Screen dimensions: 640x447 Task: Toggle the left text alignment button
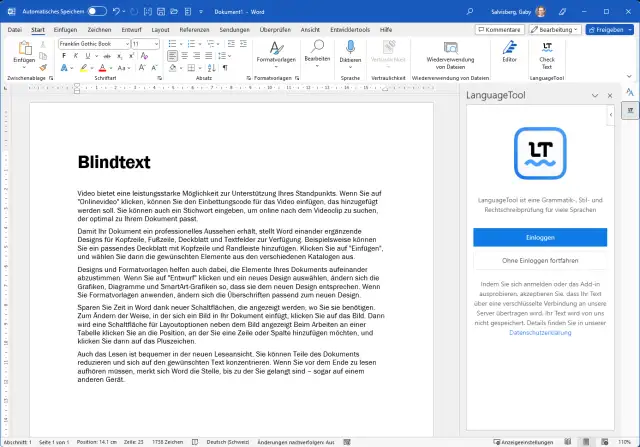point(173,56)
